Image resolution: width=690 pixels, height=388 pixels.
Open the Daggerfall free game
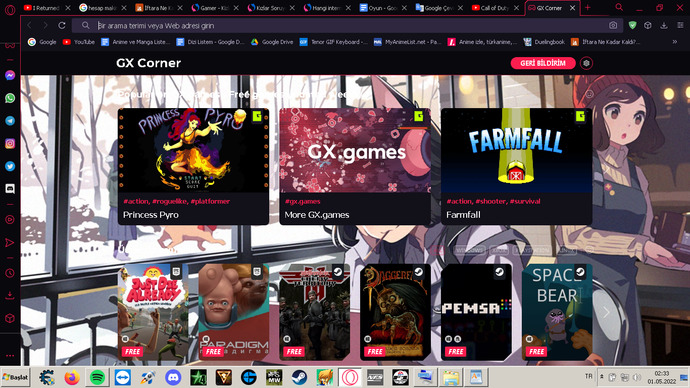[395, 312]
